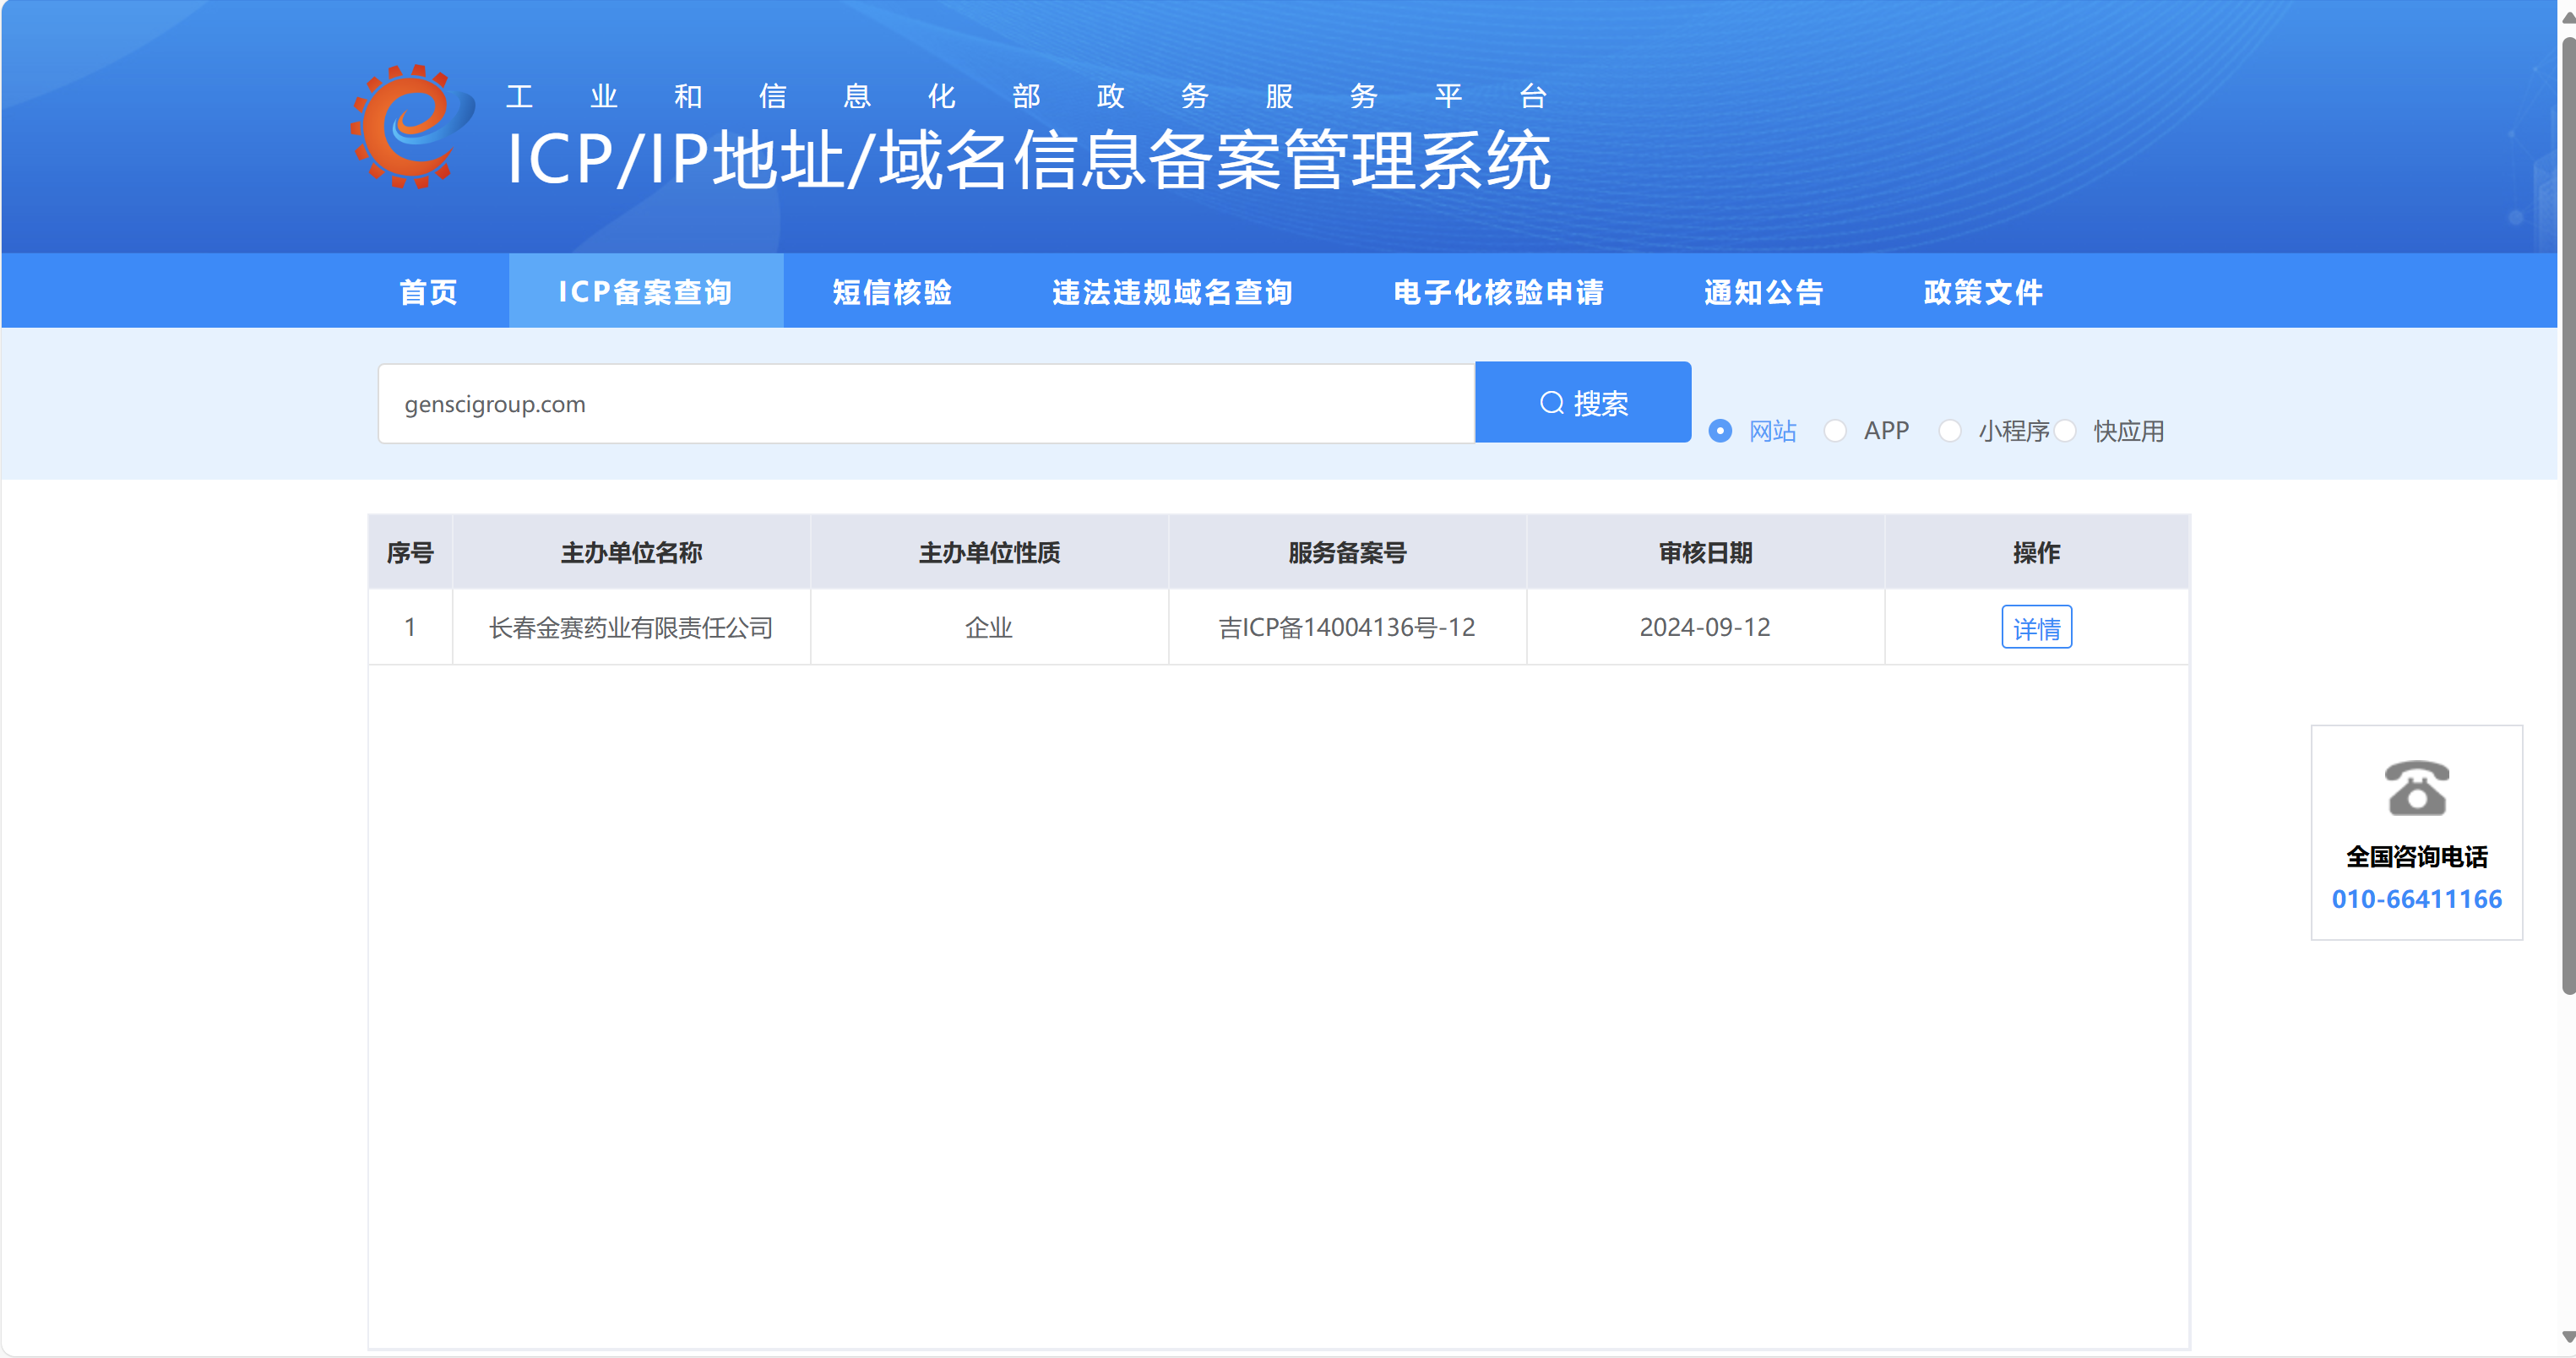
Task: Choose the 快应用 radio option
Action: point(2066,431)
